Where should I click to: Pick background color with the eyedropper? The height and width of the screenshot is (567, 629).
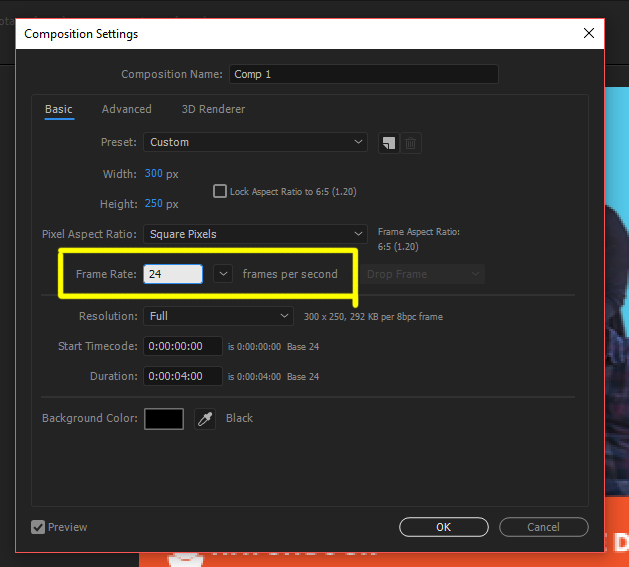[x=205, y=419]
